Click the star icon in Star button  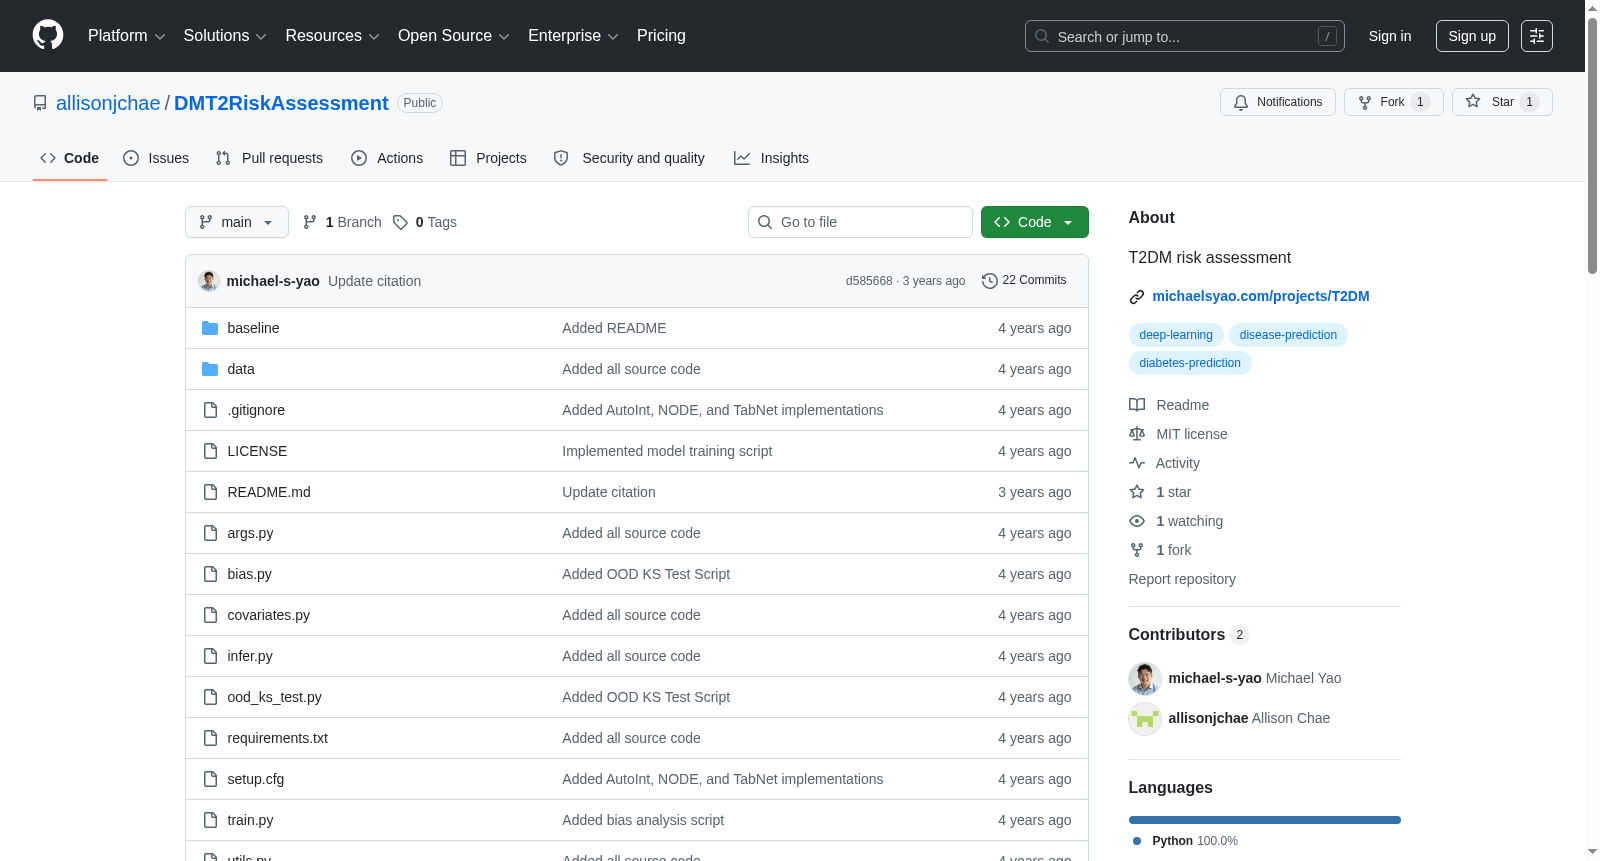pyautogui.click(x=1473, y=101)
